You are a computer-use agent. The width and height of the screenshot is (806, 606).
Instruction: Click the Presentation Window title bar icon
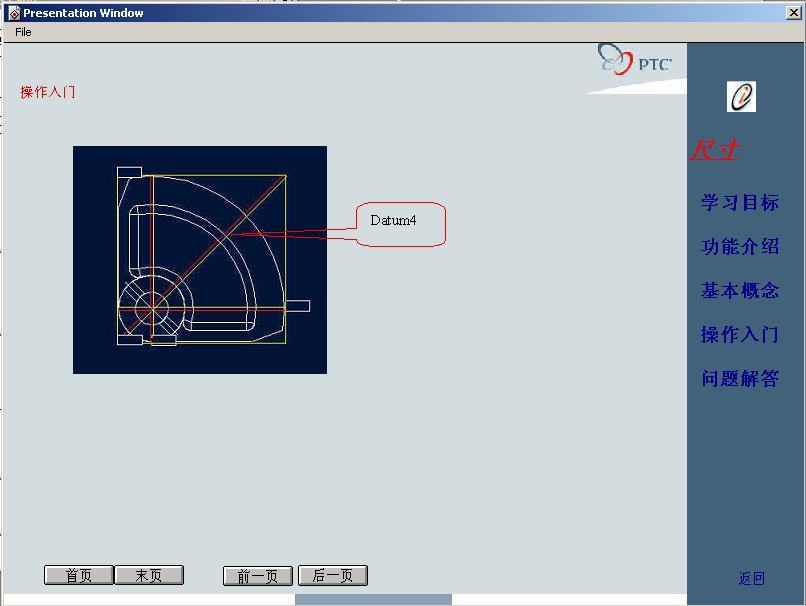13,13
